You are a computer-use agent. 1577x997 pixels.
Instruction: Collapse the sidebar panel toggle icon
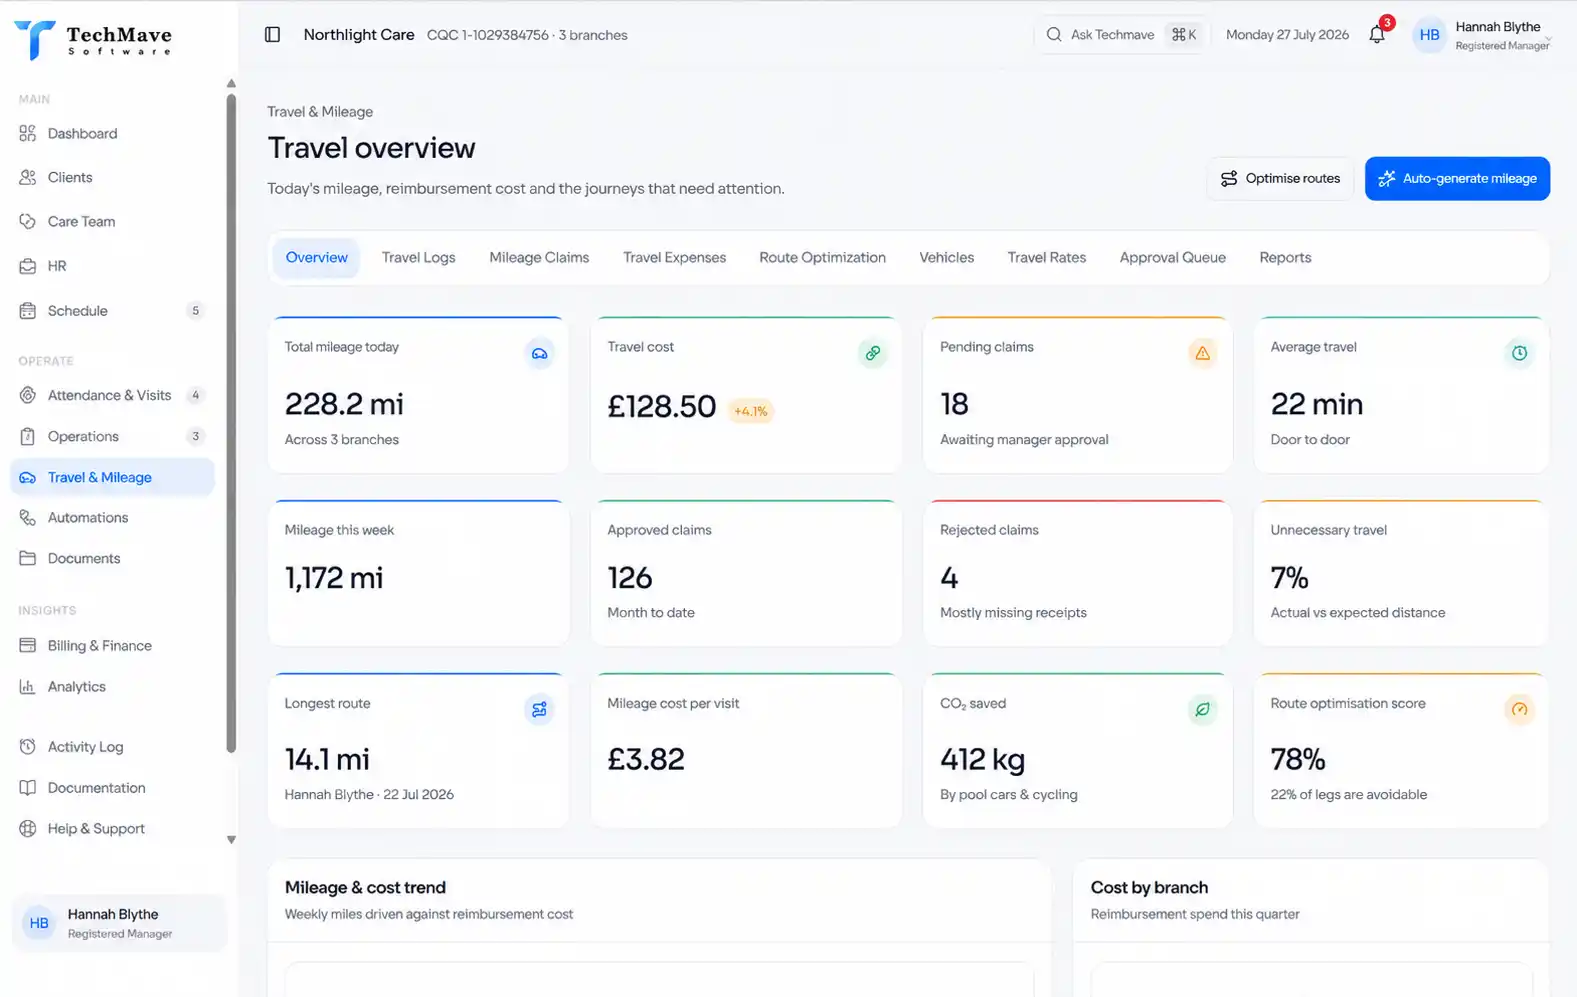pyautogui.click(x=272, y=35)
